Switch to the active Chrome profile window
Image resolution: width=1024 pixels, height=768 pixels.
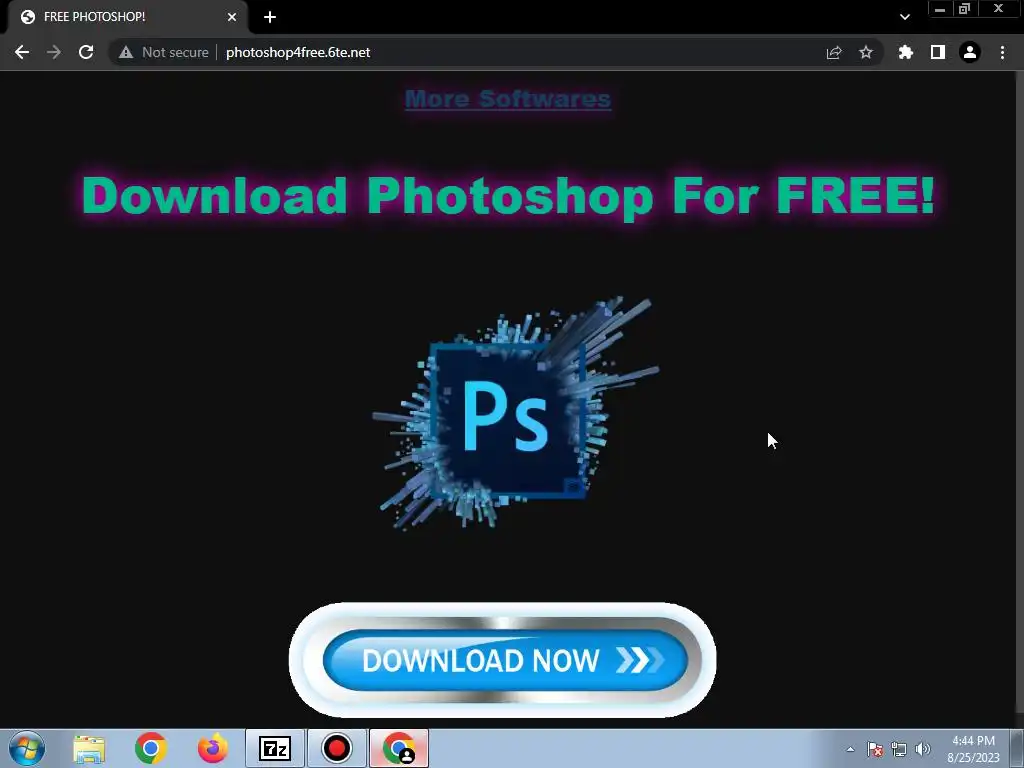pyautogui.click(x=399, y=748)
